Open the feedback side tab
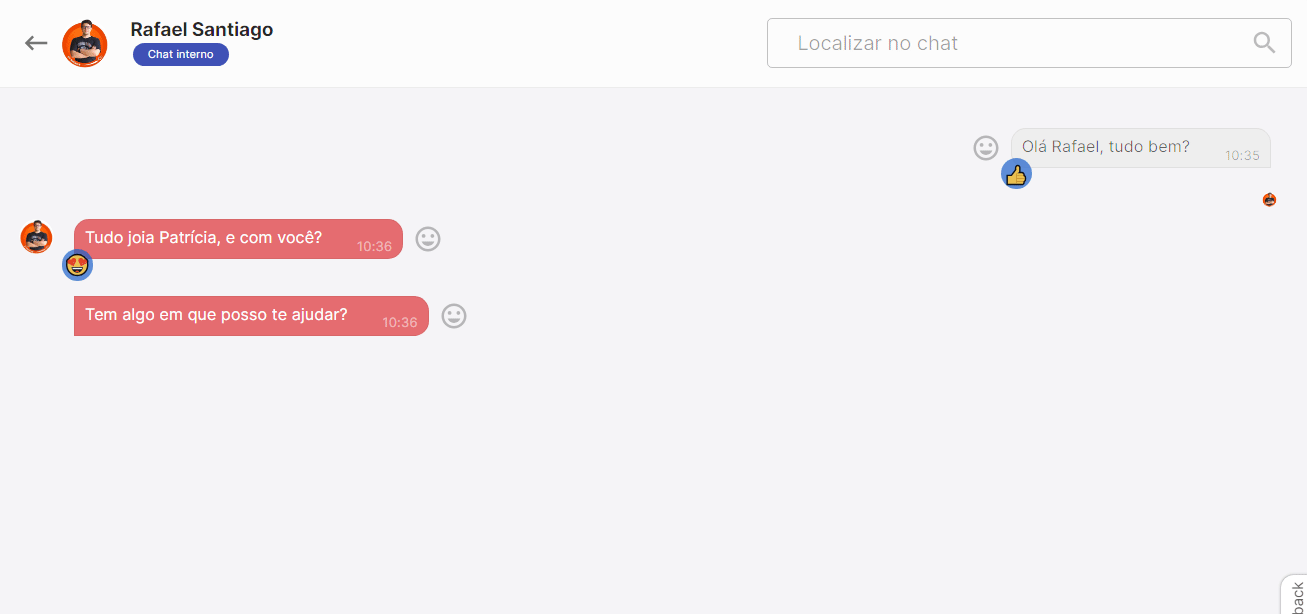This screenshot has height=614, width=1307. [x=1294, y=595]
